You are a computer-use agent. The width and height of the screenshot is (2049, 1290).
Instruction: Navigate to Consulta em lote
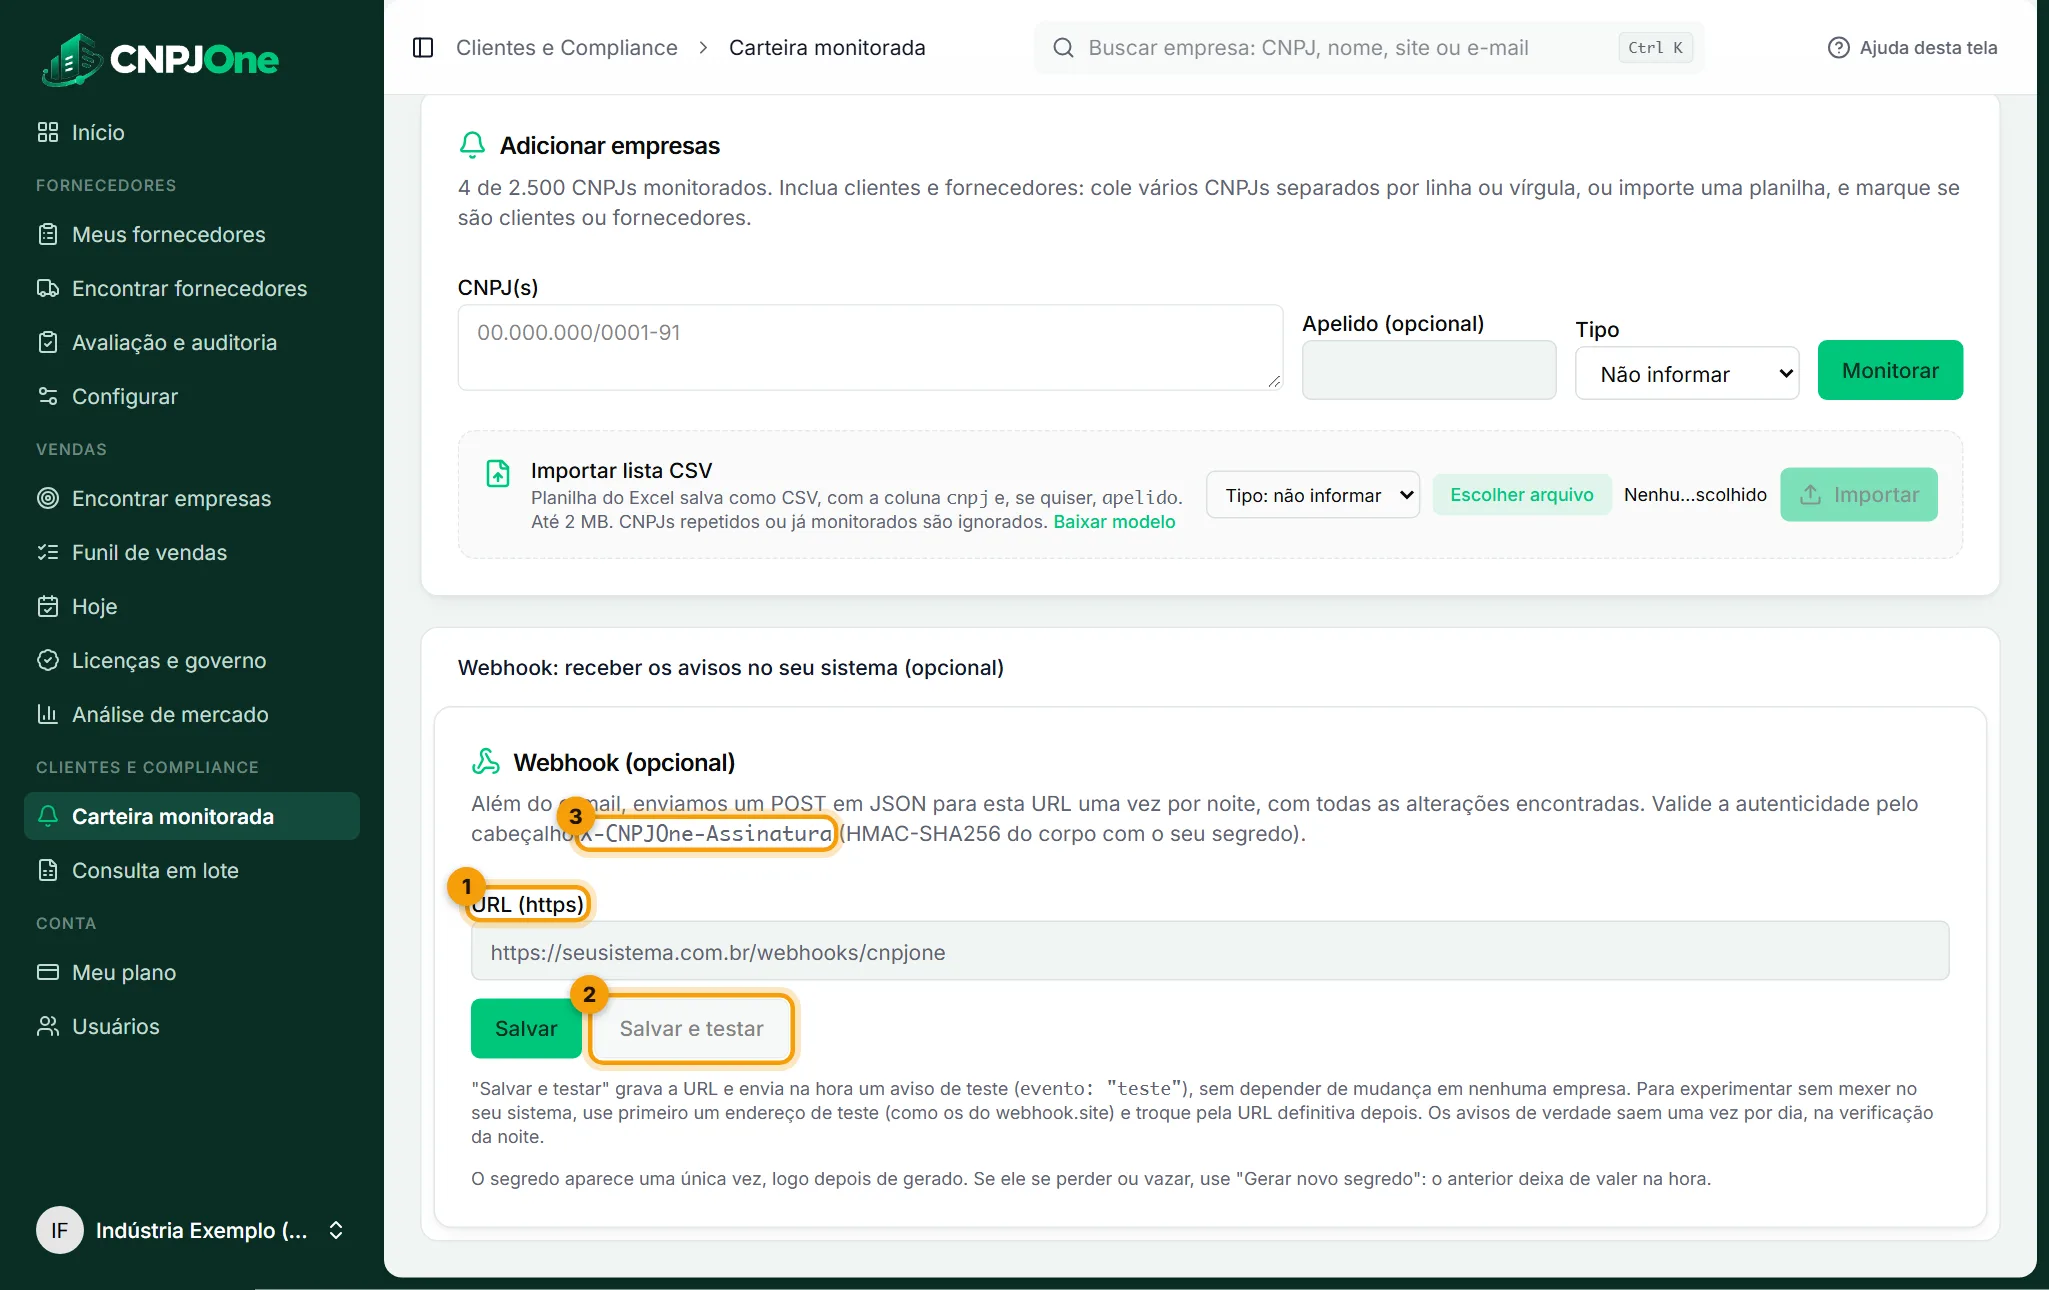click(155, 870)
